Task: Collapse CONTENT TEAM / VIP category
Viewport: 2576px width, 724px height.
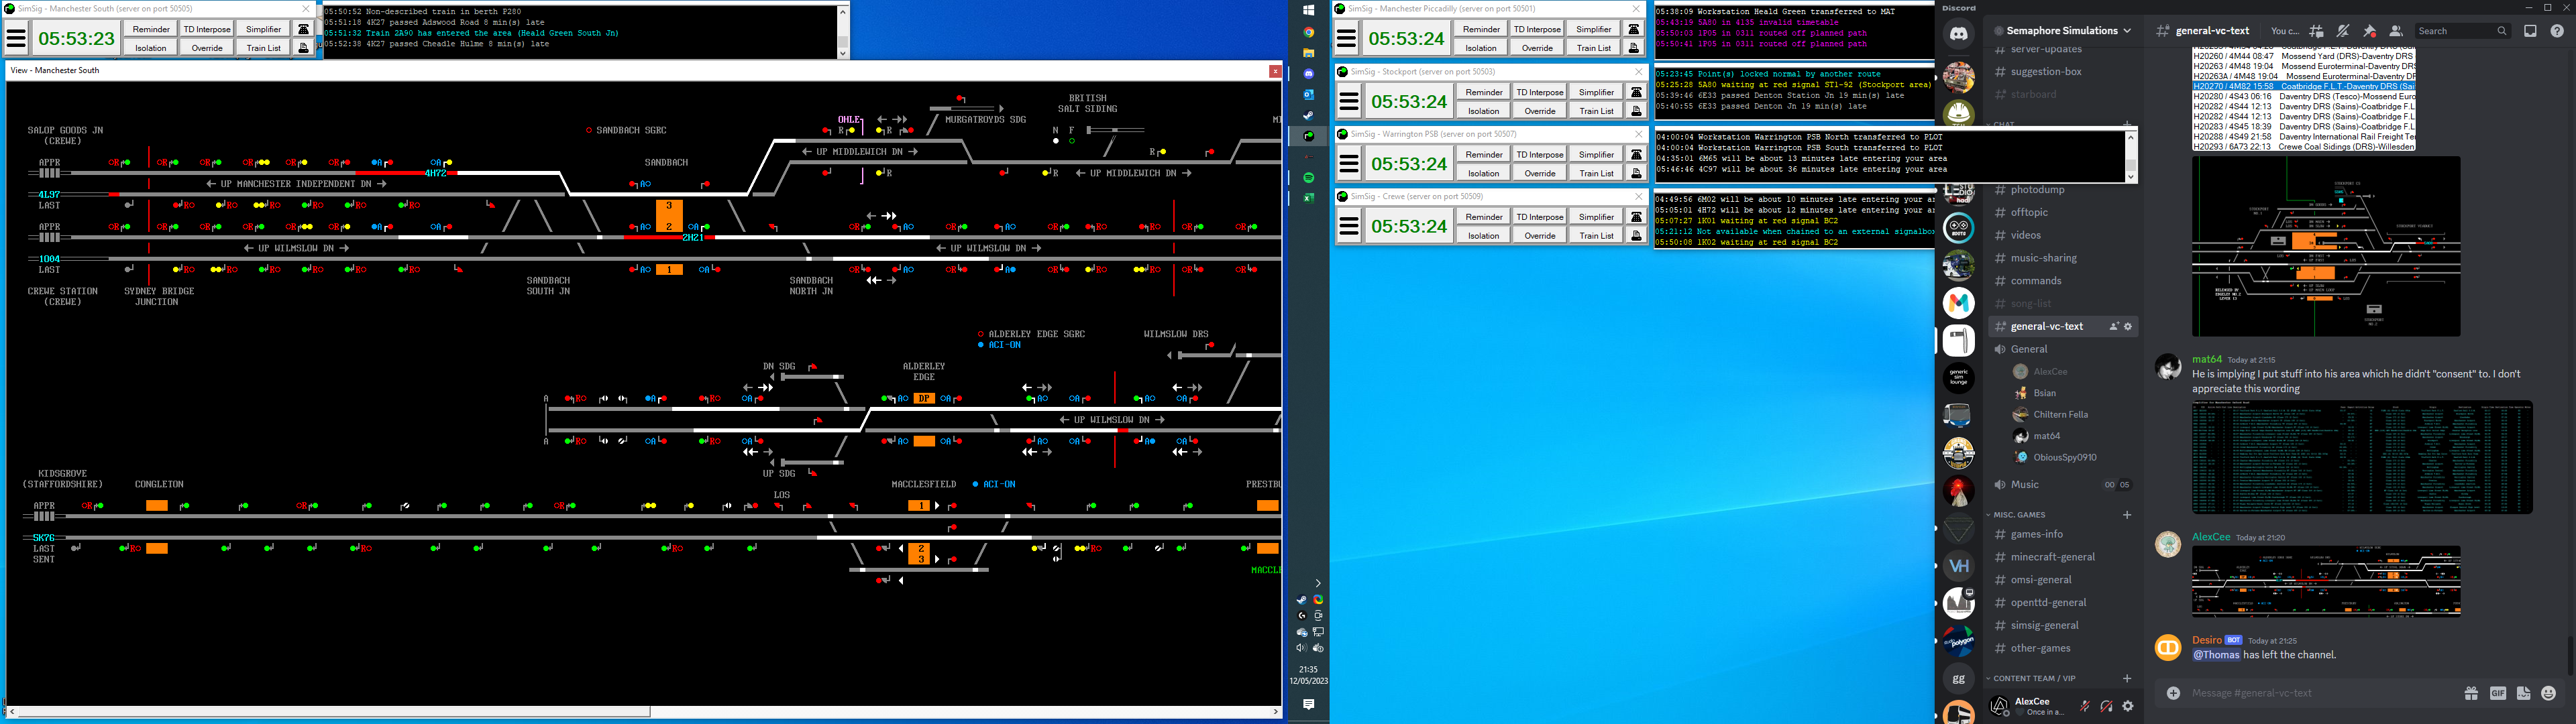Action: point(2034,678)
